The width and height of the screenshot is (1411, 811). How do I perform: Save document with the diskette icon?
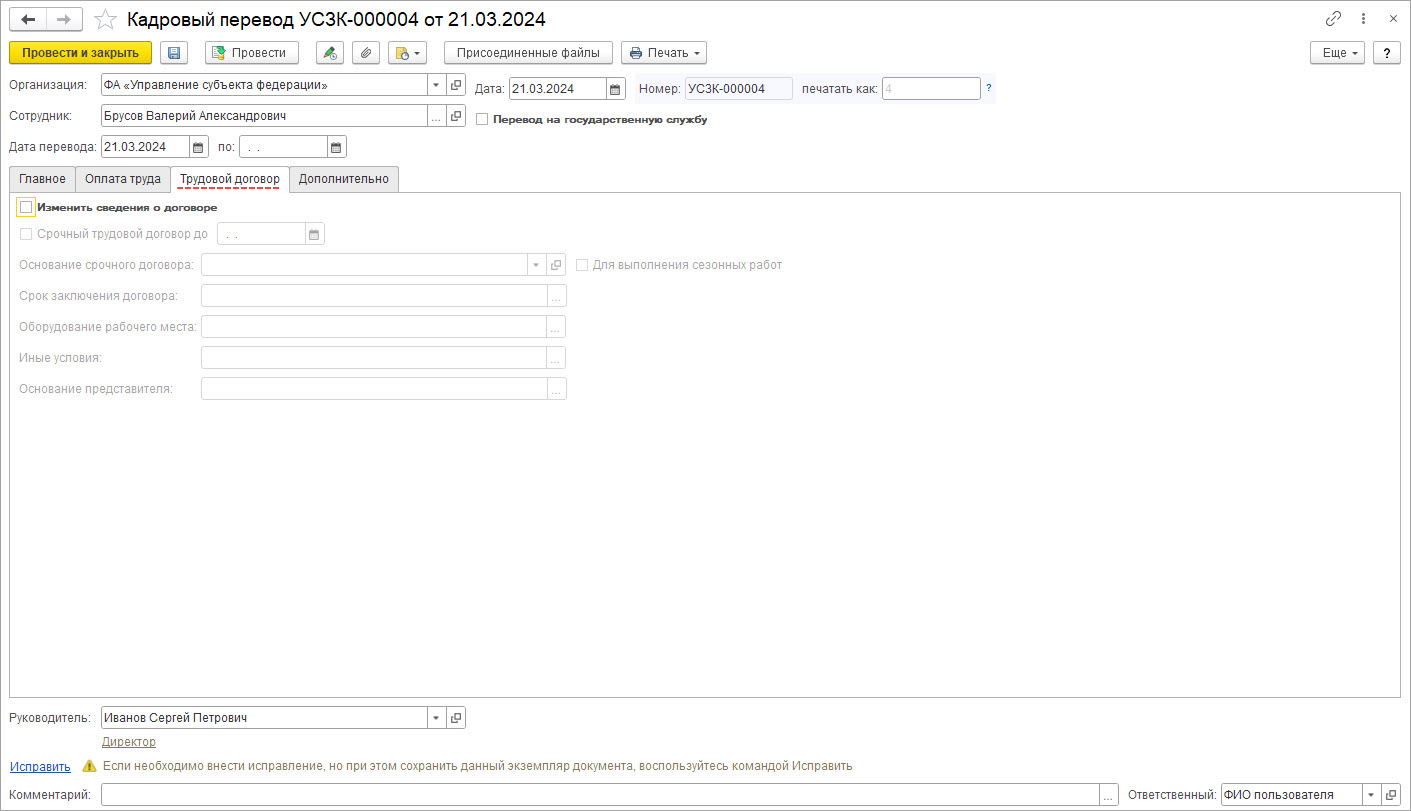pyautogui.click(x=174, y=53)
